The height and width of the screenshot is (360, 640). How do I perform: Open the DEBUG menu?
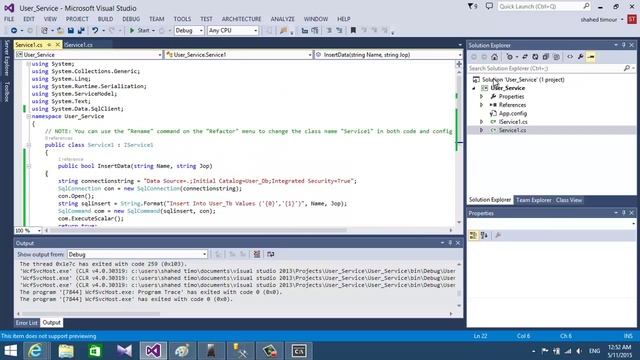coord(131,19)
